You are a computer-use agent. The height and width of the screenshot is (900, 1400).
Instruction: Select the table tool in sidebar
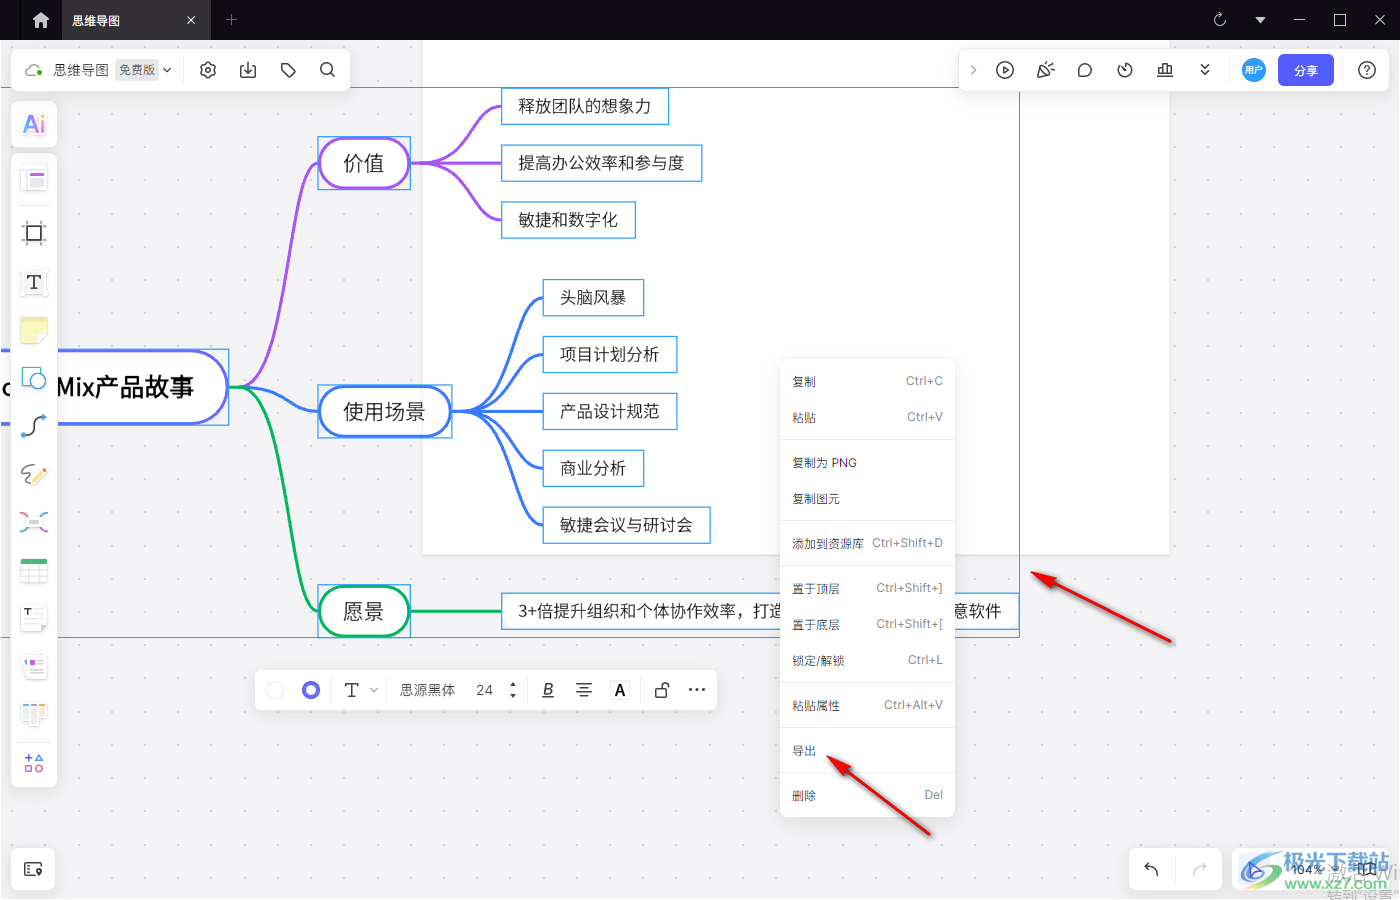pyautogui.click(x=34, y=571)
